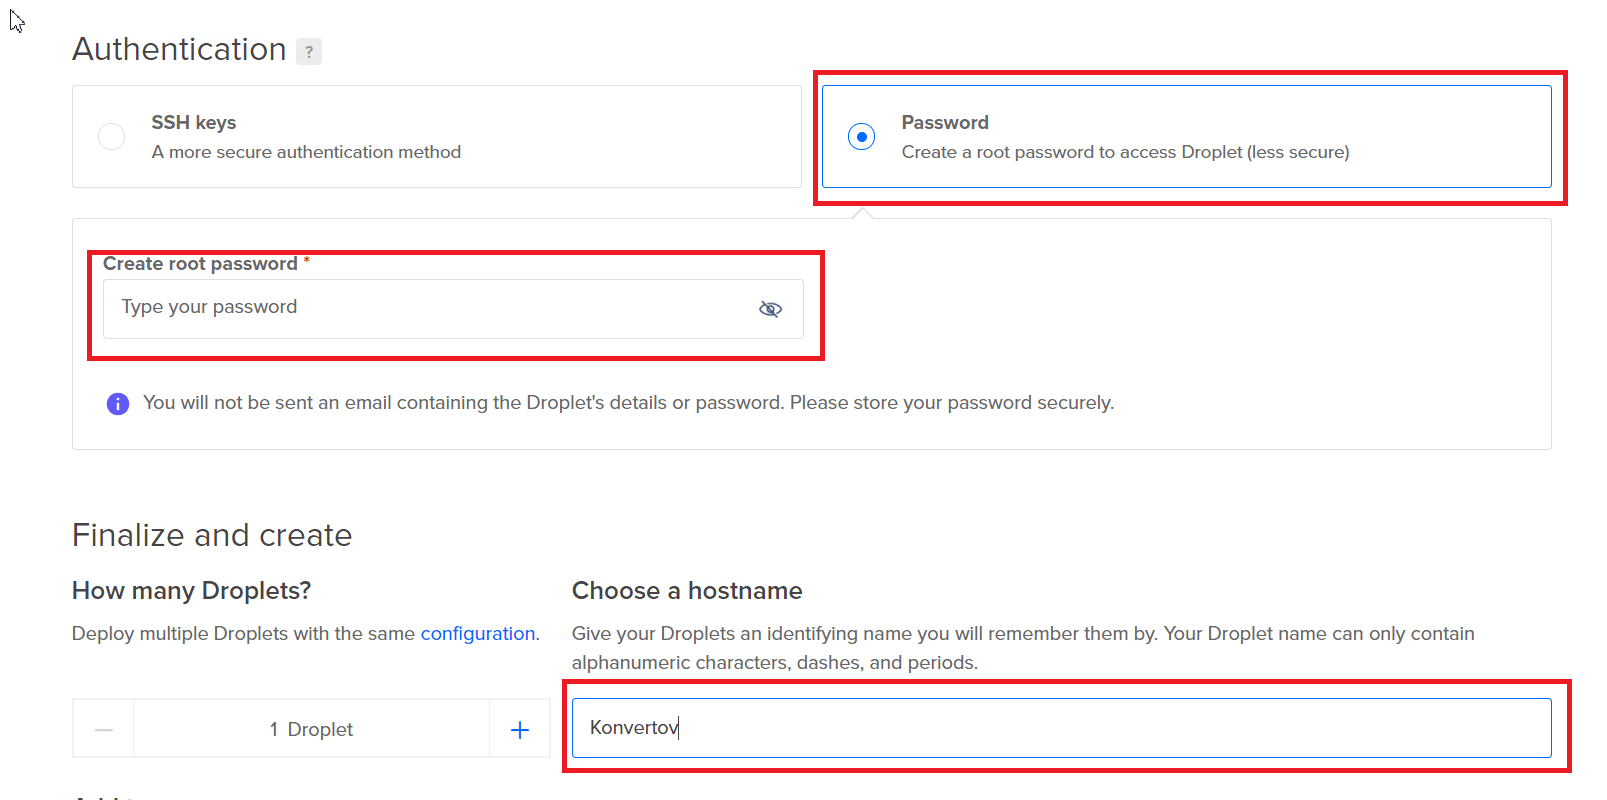Decrease Droplet count with minus icon
1607x800 pixels.
pos(104,730)
